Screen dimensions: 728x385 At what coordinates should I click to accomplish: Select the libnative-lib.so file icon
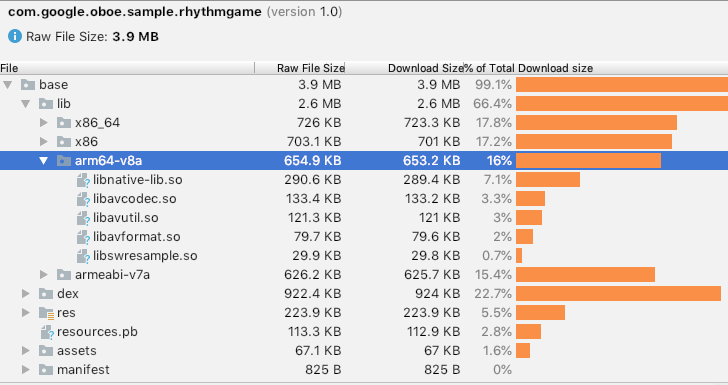tap(83, 180)
